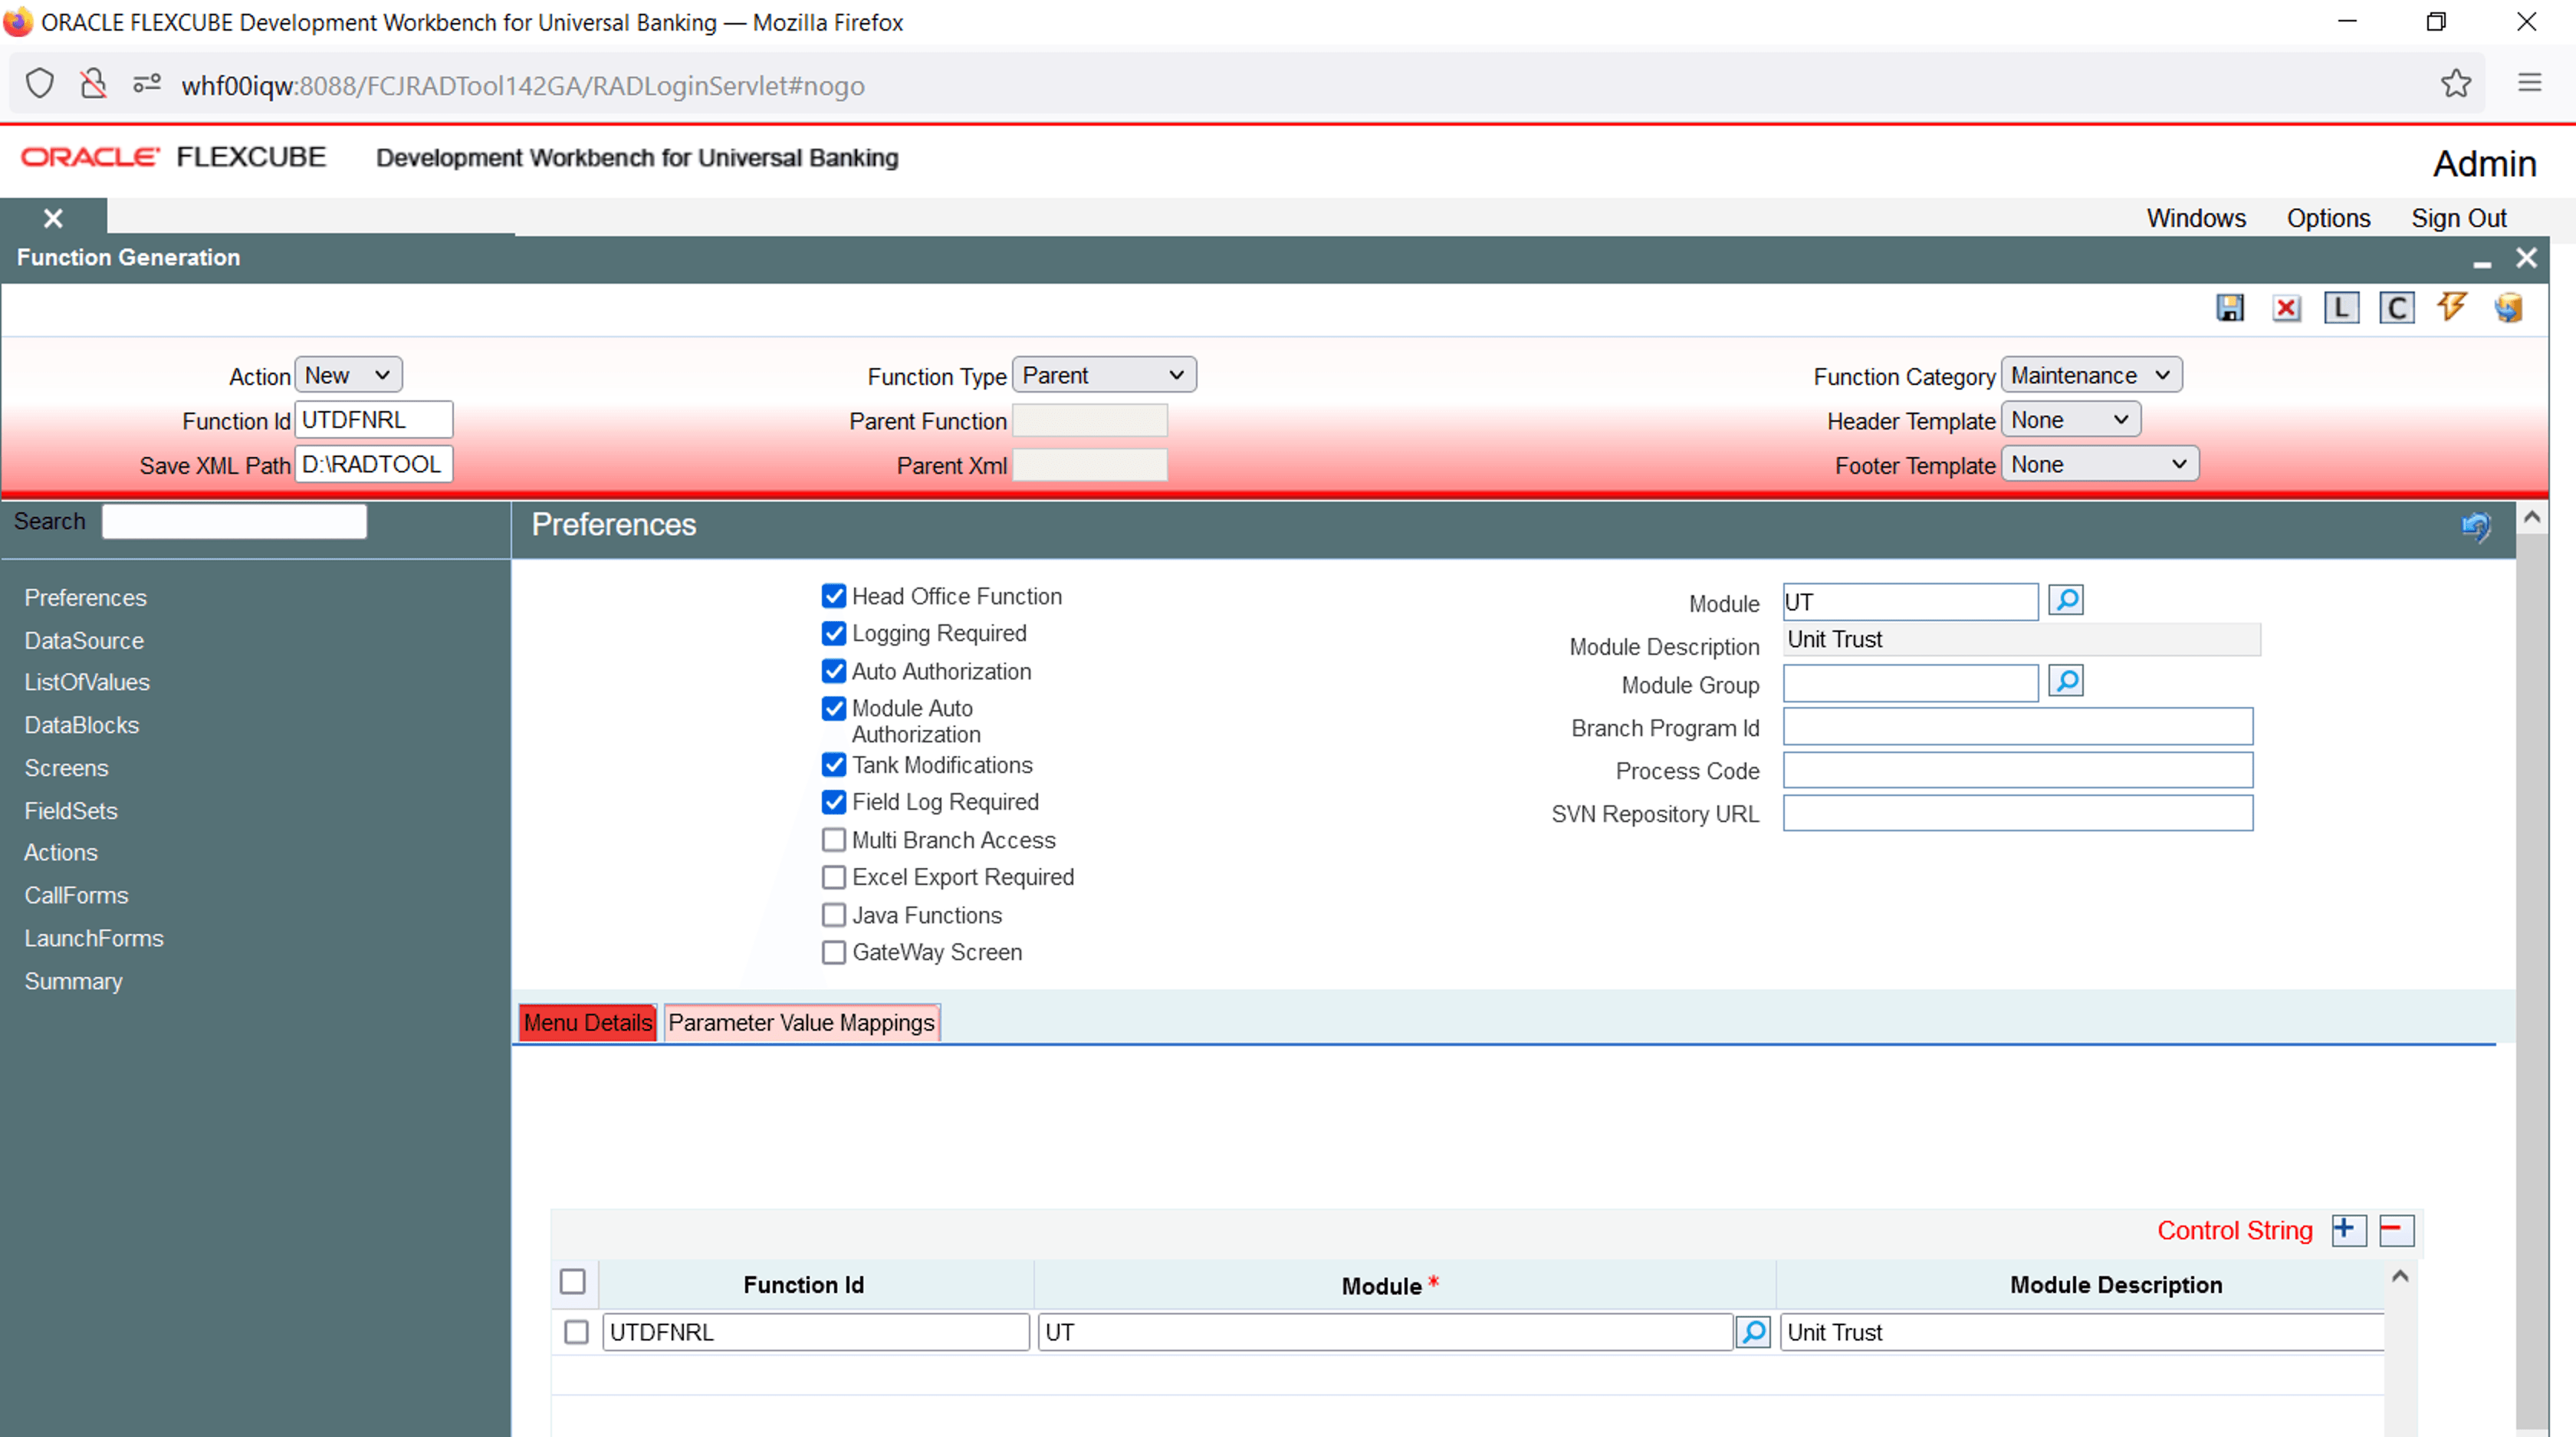This screenshot has height=1437, width=2576.
Task: Open the Action dropdown
Action: pos(348,375)
